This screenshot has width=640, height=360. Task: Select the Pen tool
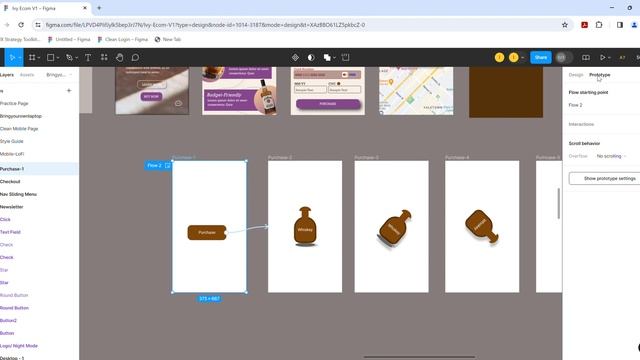pos(69,58)
